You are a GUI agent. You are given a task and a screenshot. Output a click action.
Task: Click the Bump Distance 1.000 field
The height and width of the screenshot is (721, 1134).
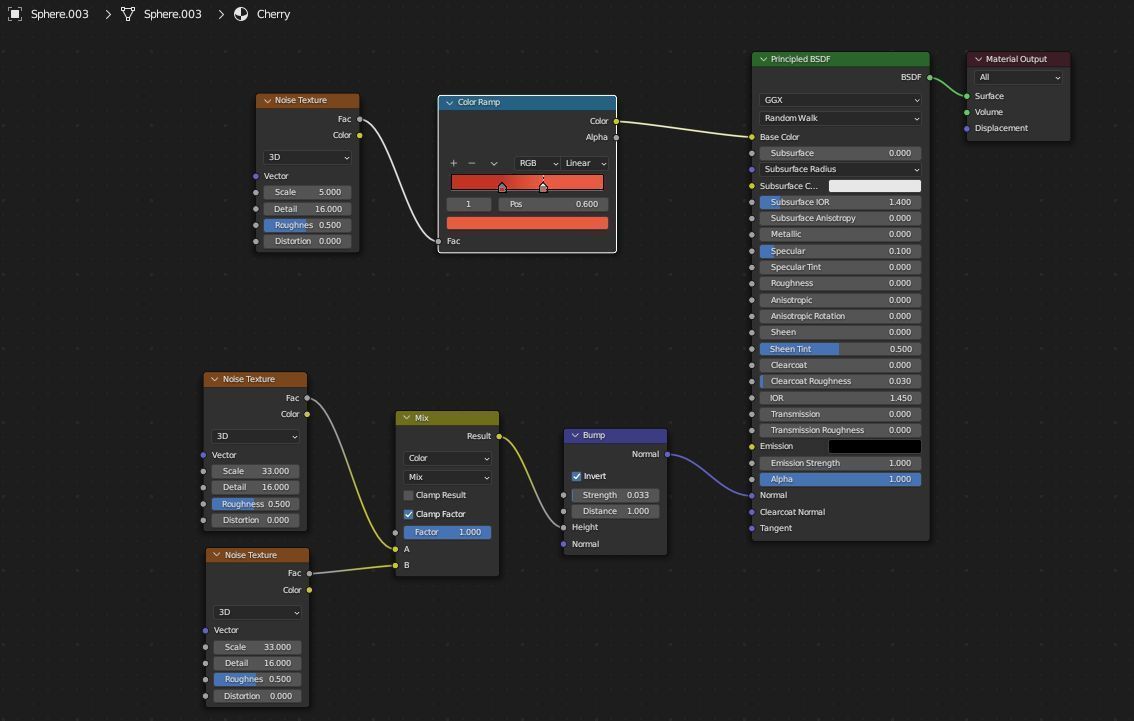pos(615,511)
